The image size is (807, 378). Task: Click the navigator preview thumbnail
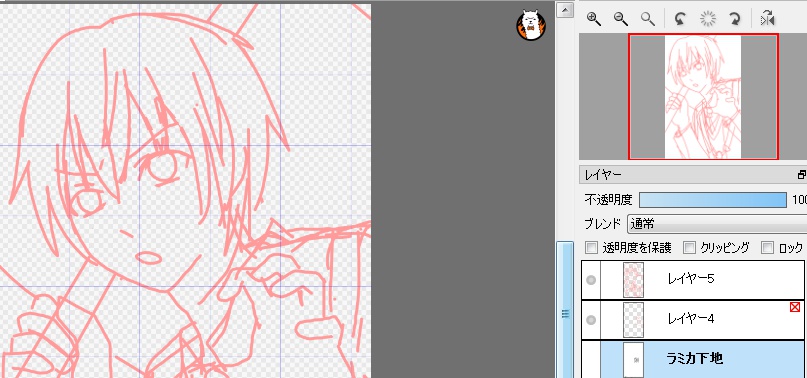pyautogui.click(x=703, y=97)
